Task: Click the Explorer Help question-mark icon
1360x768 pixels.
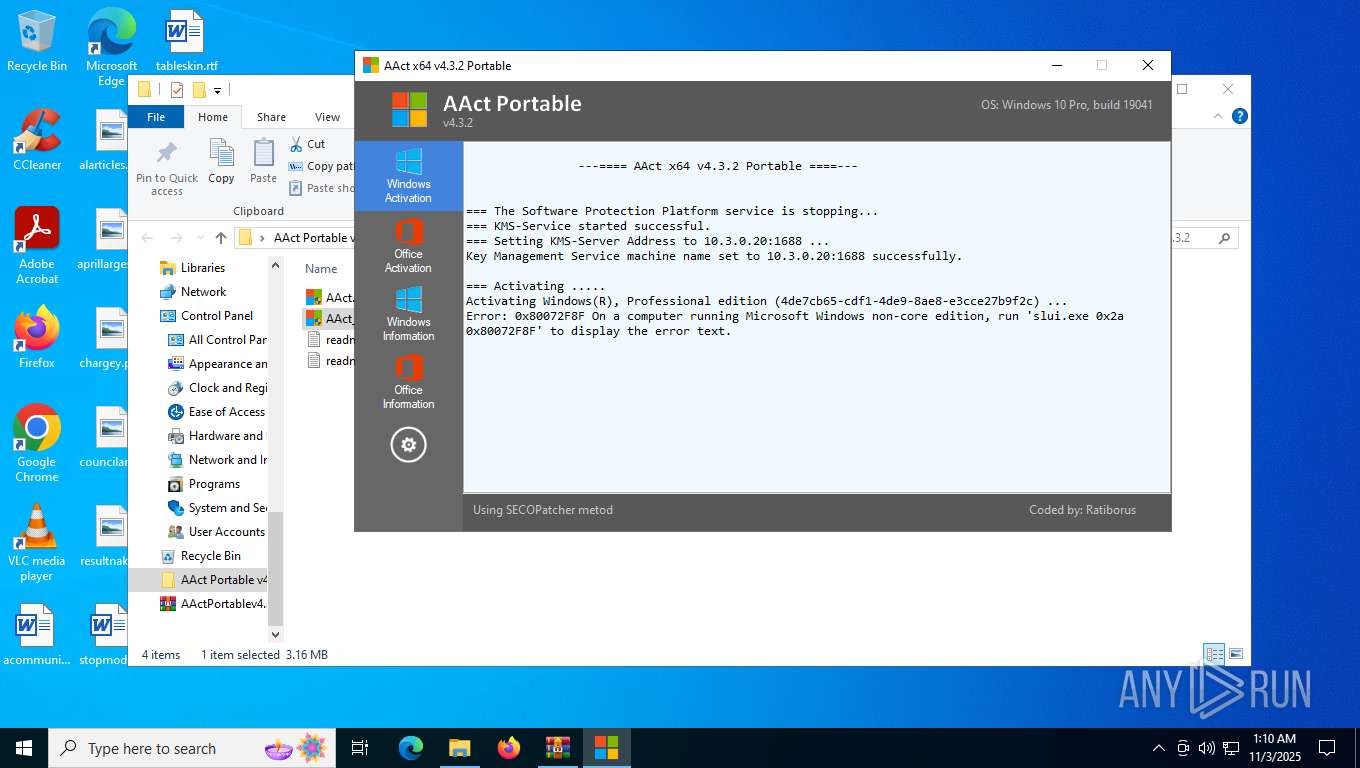Action: [1240, 116]
